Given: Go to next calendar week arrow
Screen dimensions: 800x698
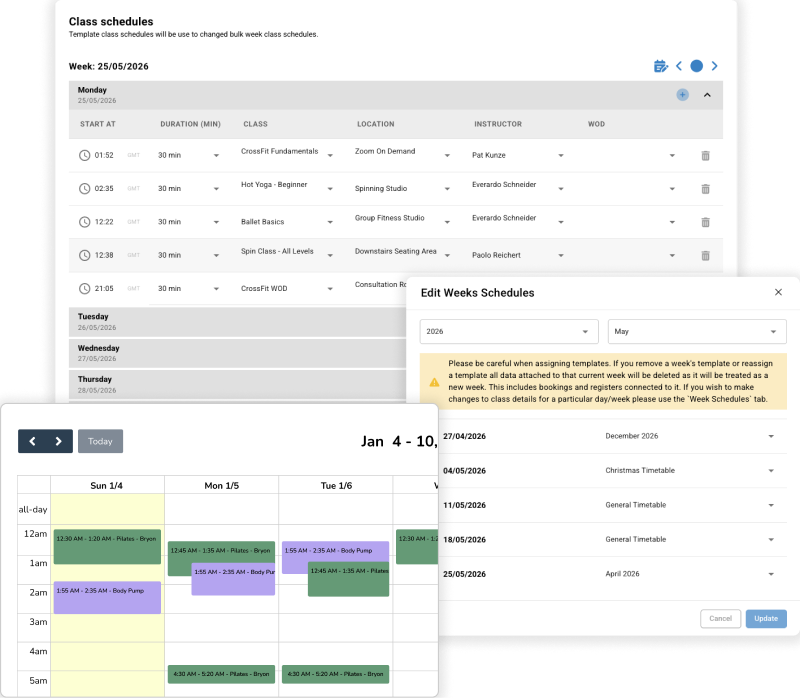Looking at the screenshot, I should 59,441.
